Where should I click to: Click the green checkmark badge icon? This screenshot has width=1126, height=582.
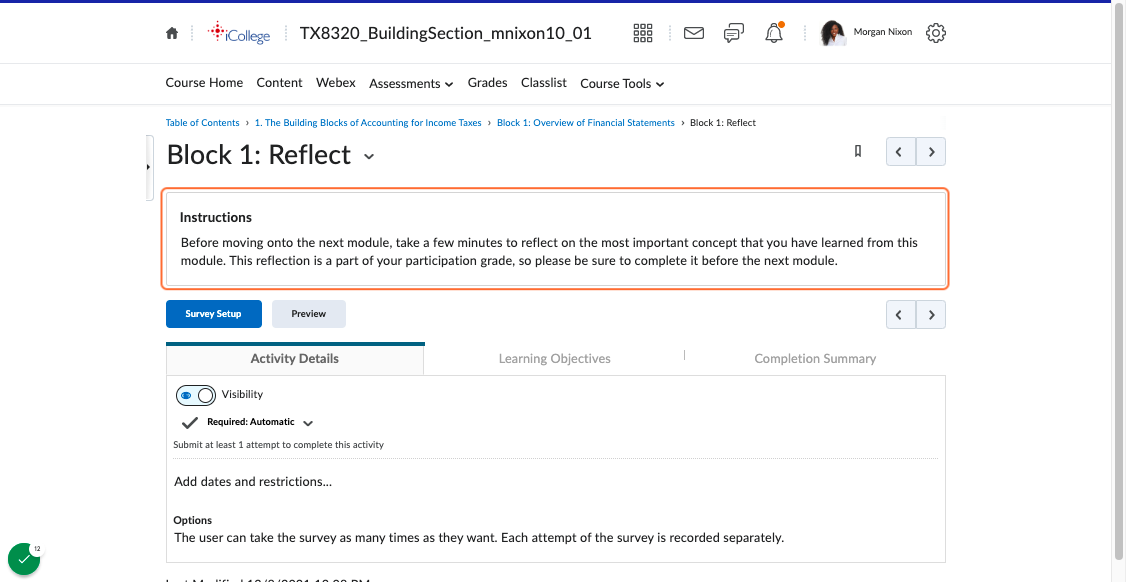(24, 559)
